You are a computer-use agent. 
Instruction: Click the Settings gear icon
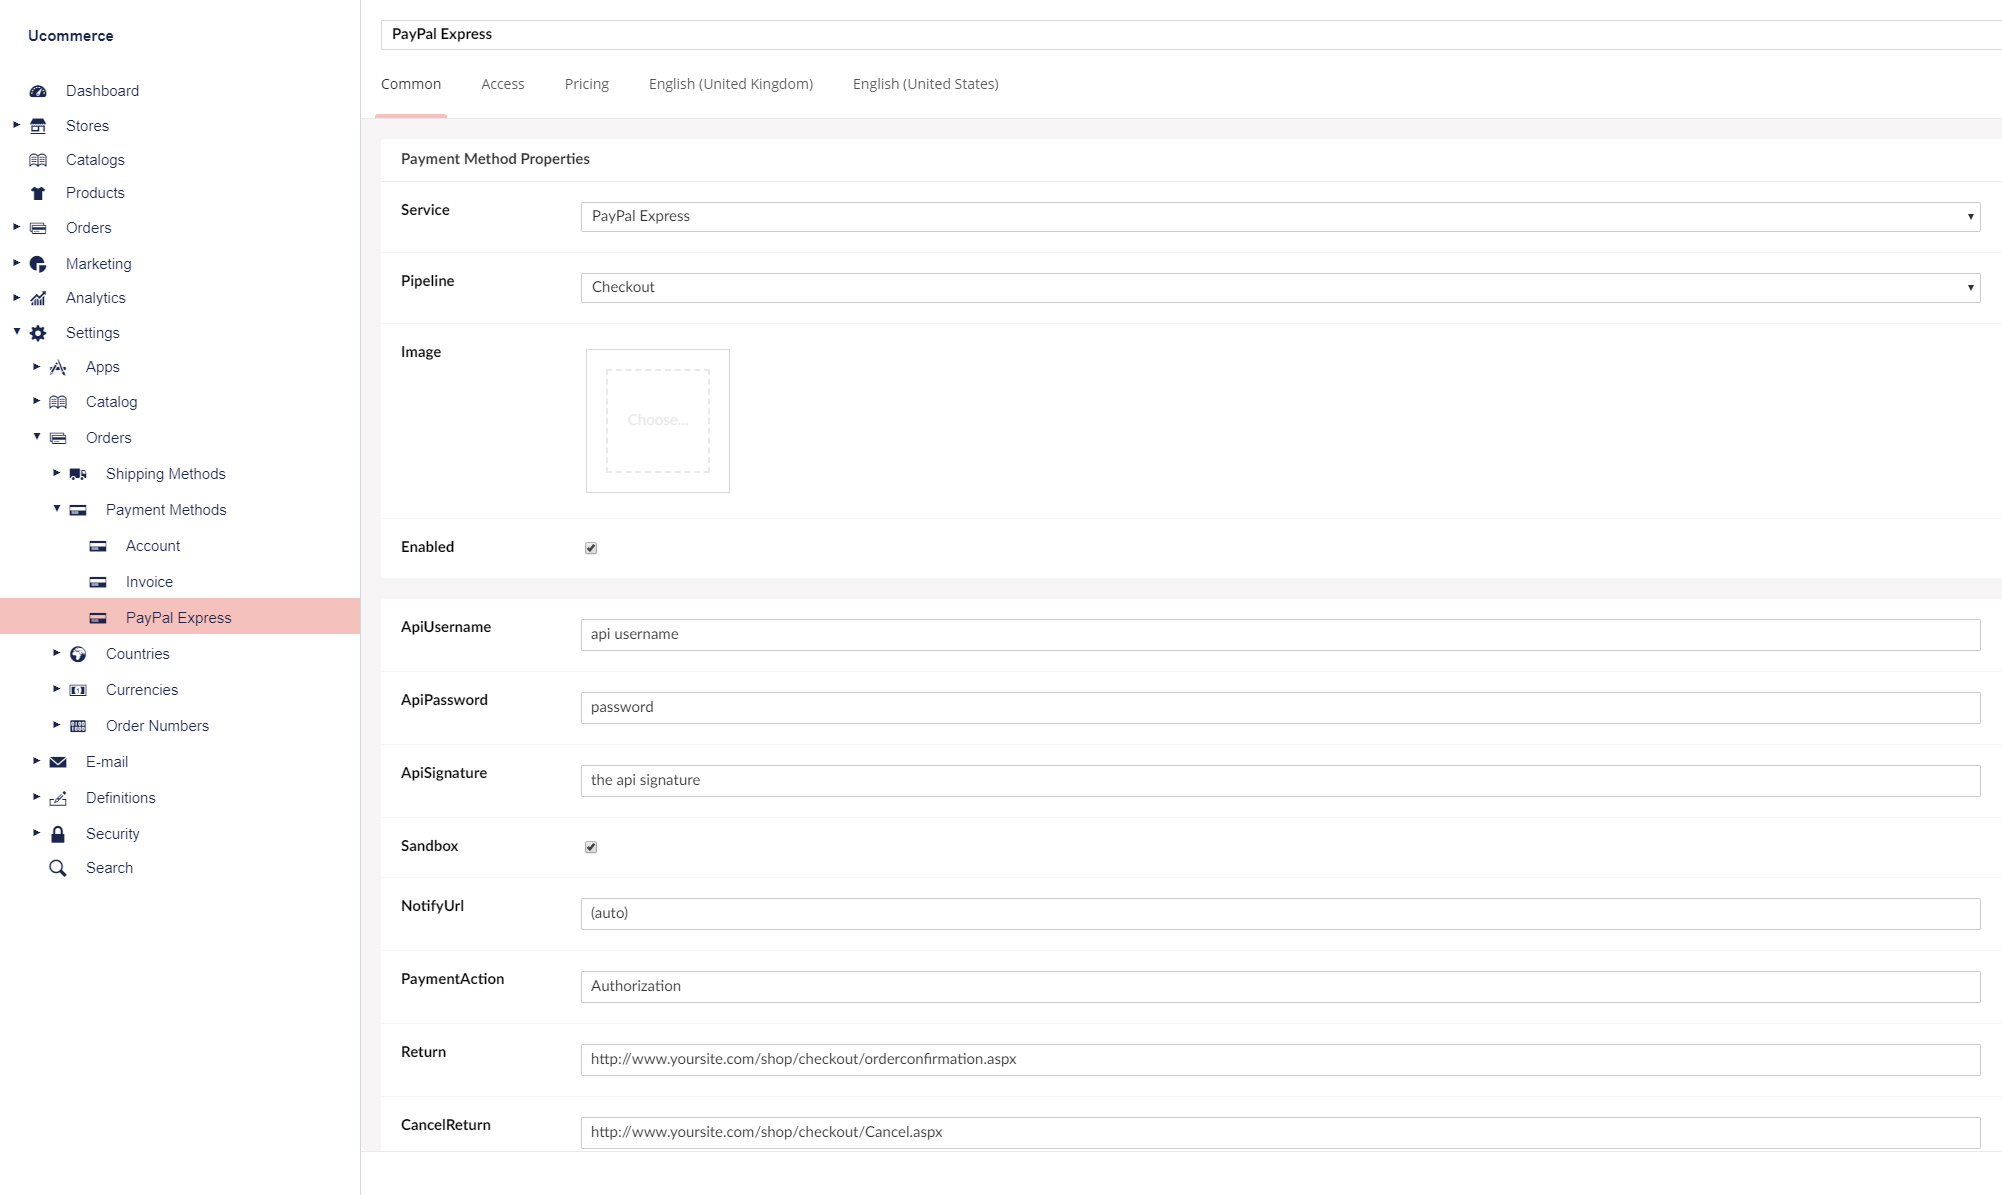click(38, 333)
